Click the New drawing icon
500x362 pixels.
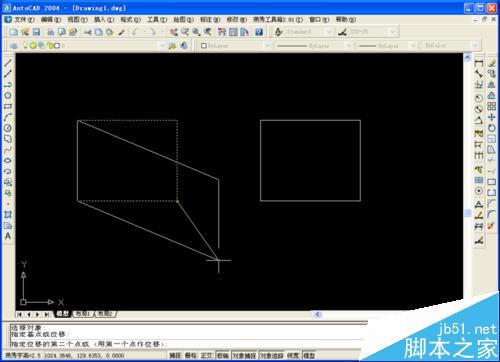pos(14,32)
